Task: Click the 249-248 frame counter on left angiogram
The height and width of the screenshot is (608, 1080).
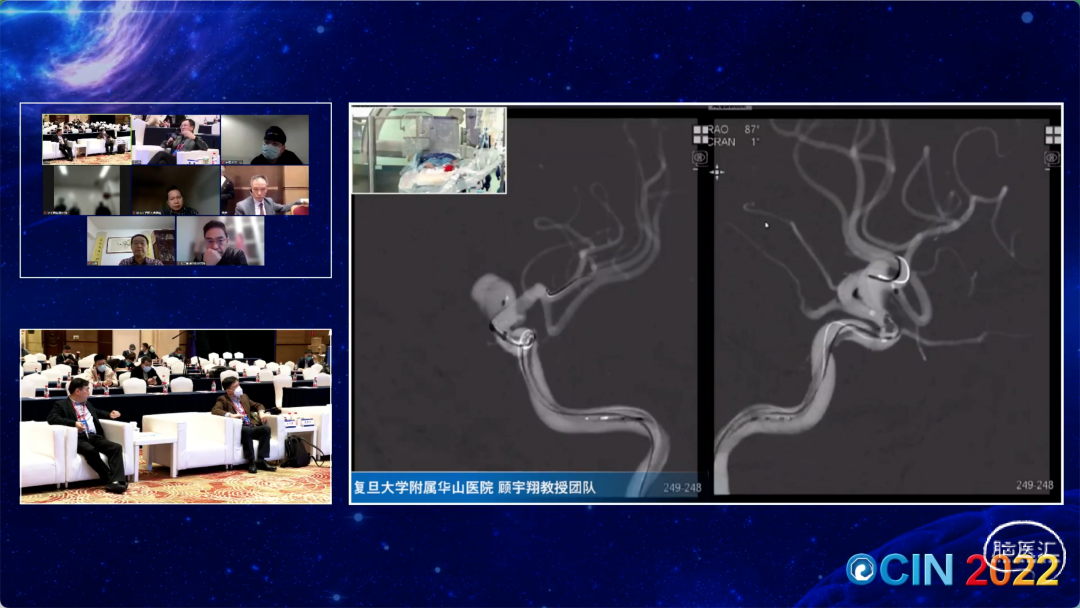Action: pos(682,488)
